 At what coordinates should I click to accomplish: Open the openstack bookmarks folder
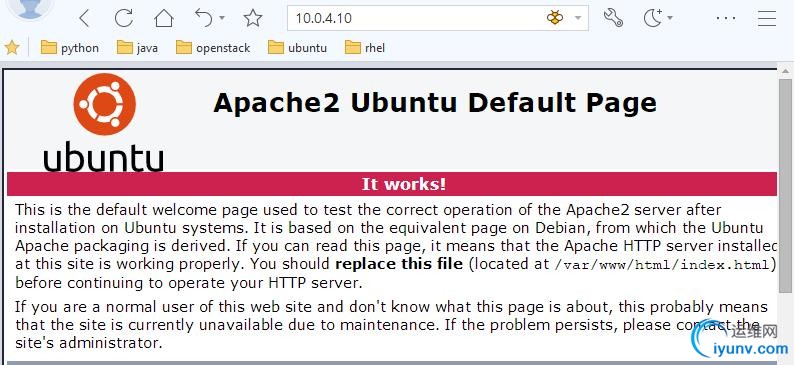(x=213, y=48)
